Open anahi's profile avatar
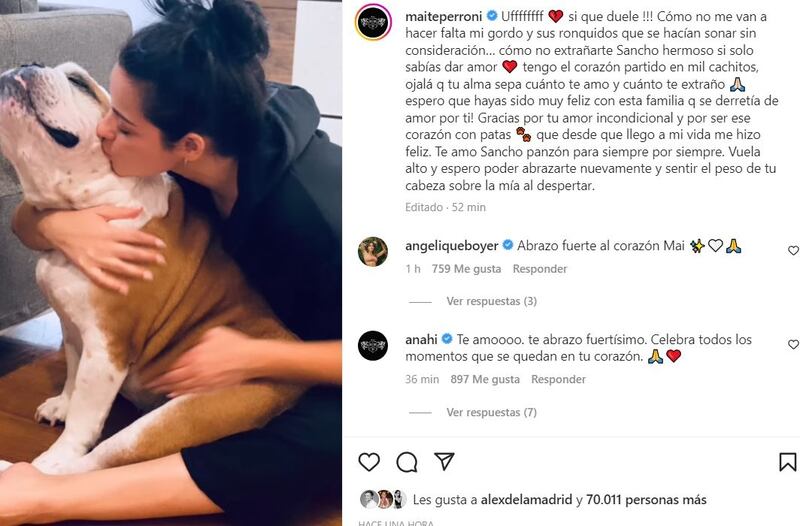800x526 pixels. (373, 345)
